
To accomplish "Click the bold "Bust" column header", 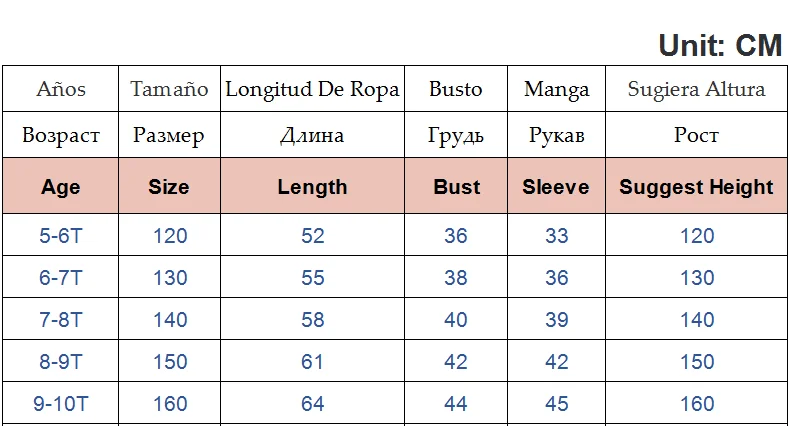I will 456,187.
